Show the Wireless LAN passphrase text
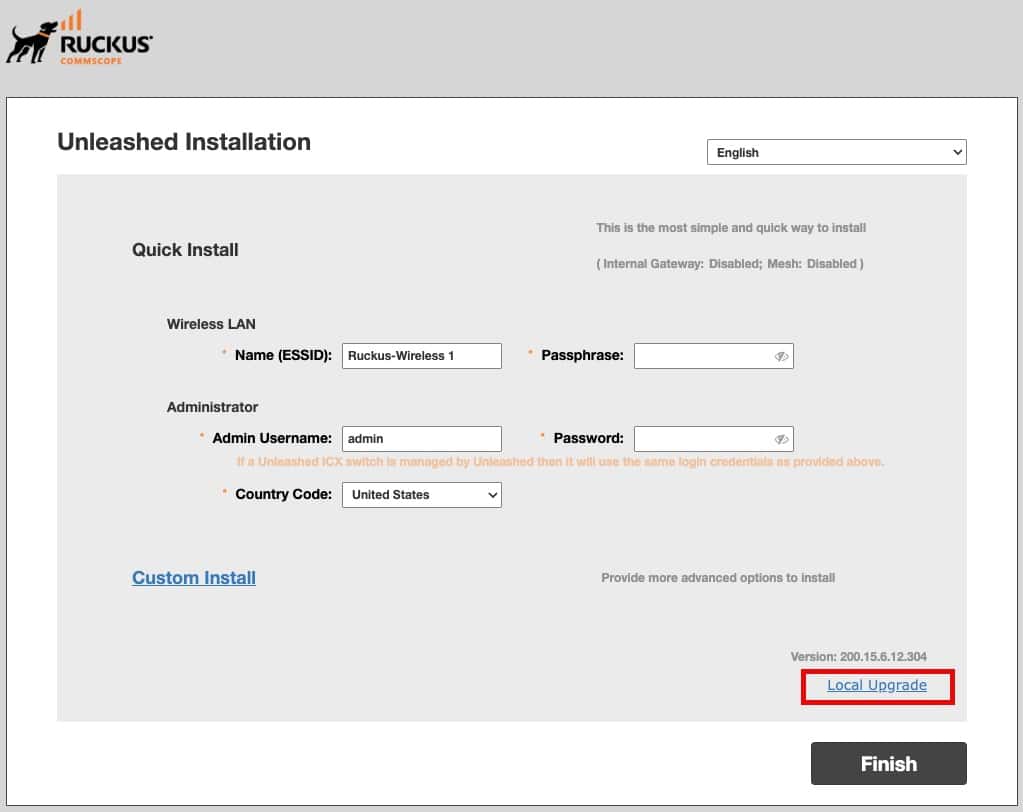1023x812 pixels. pos(781,356)
